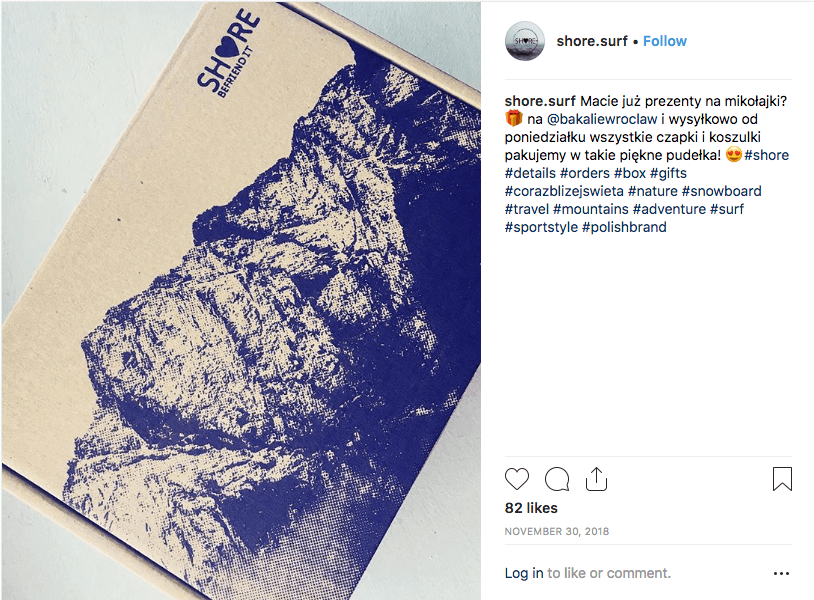Open the #shore hashtag
Viewport: 814px width, 600px height.
(x=766, y=155)
